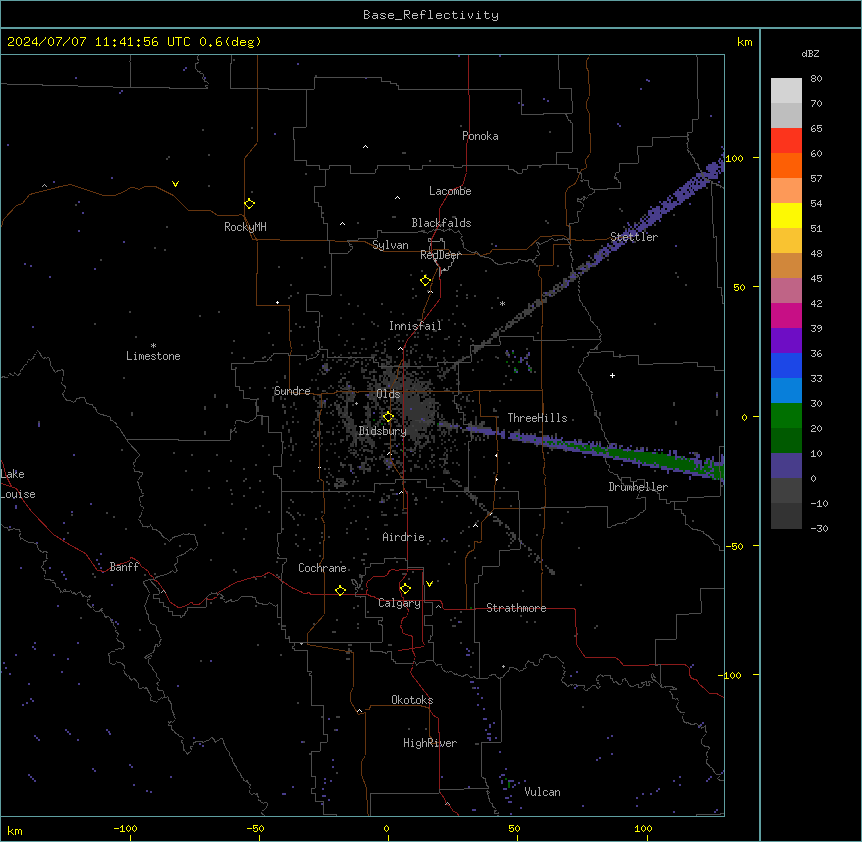
Task: Click the Olds label
Action: (x=388, y=394)
